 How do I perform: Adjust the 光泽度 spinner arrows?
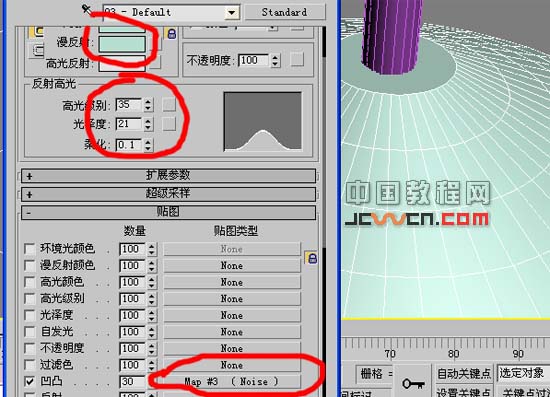pos(148,124)
